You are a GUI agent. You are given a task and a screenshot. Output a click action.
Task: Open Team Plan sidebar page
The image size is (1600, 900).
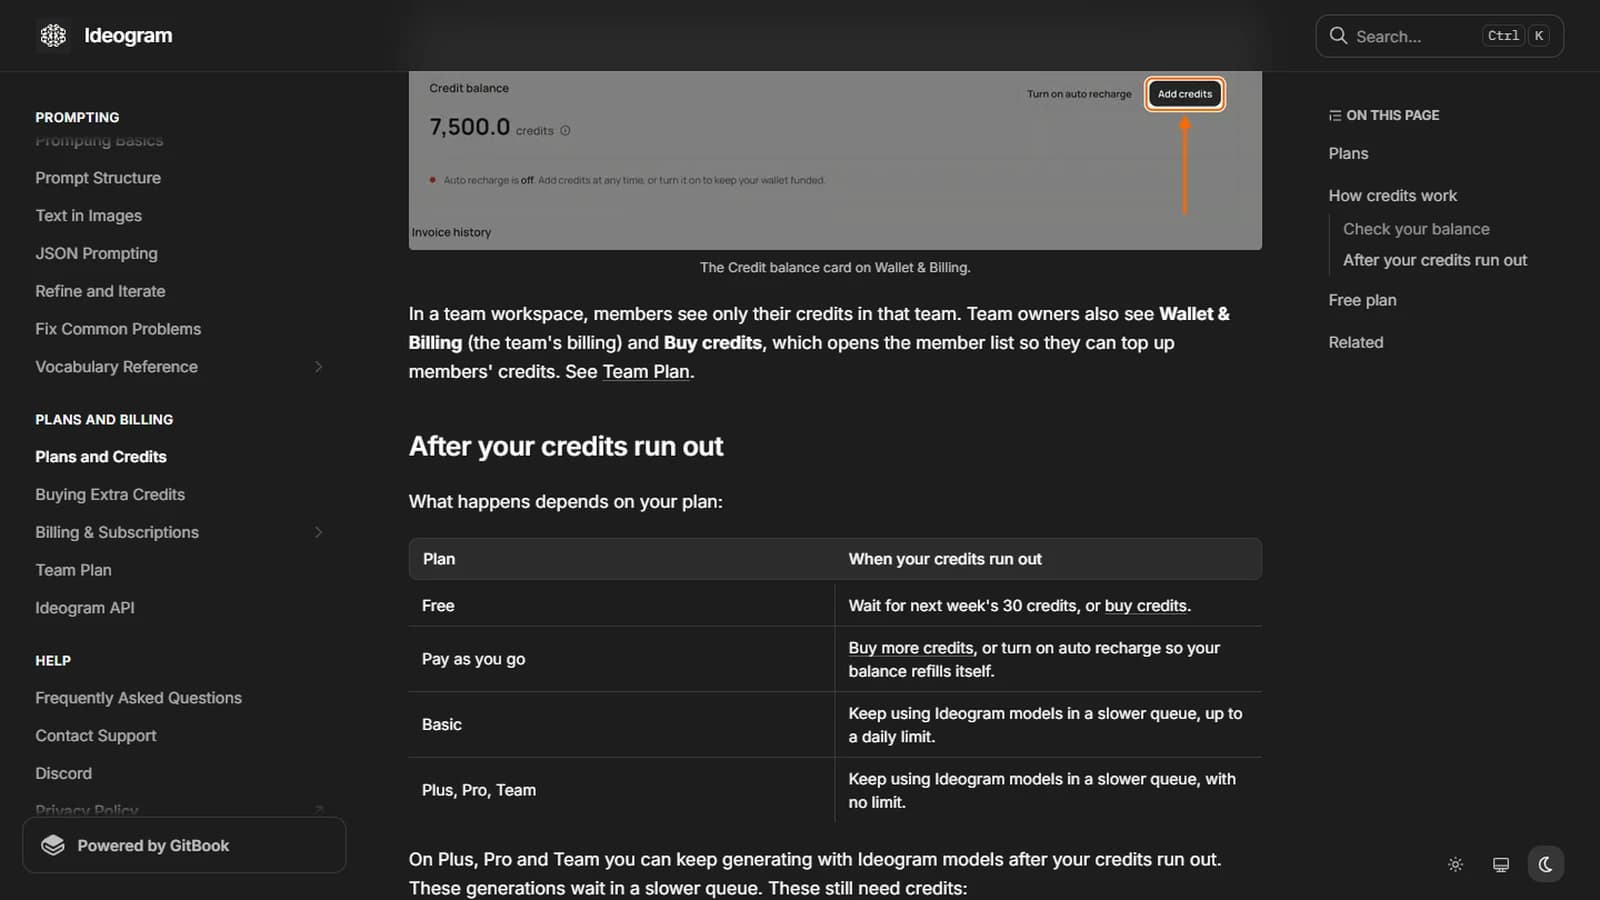pyautogui.click(x=73, y=570)
